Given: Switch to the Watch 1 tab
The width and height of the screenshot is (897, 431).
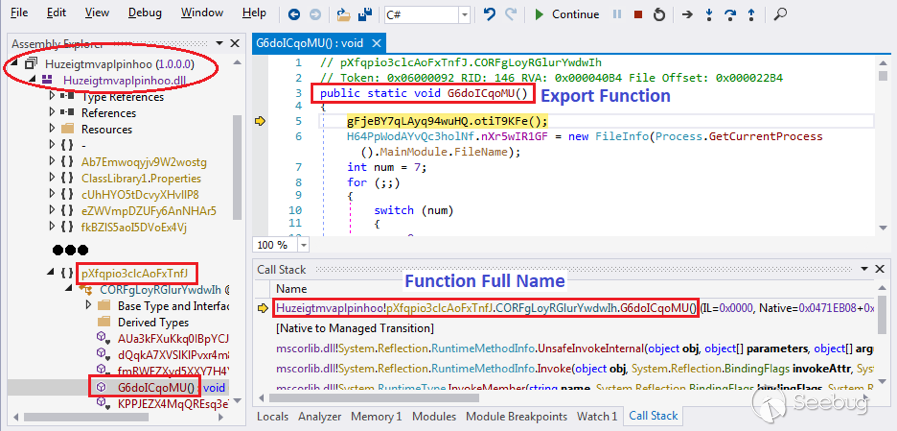Looking at the screenshot, I should [597, 417].
